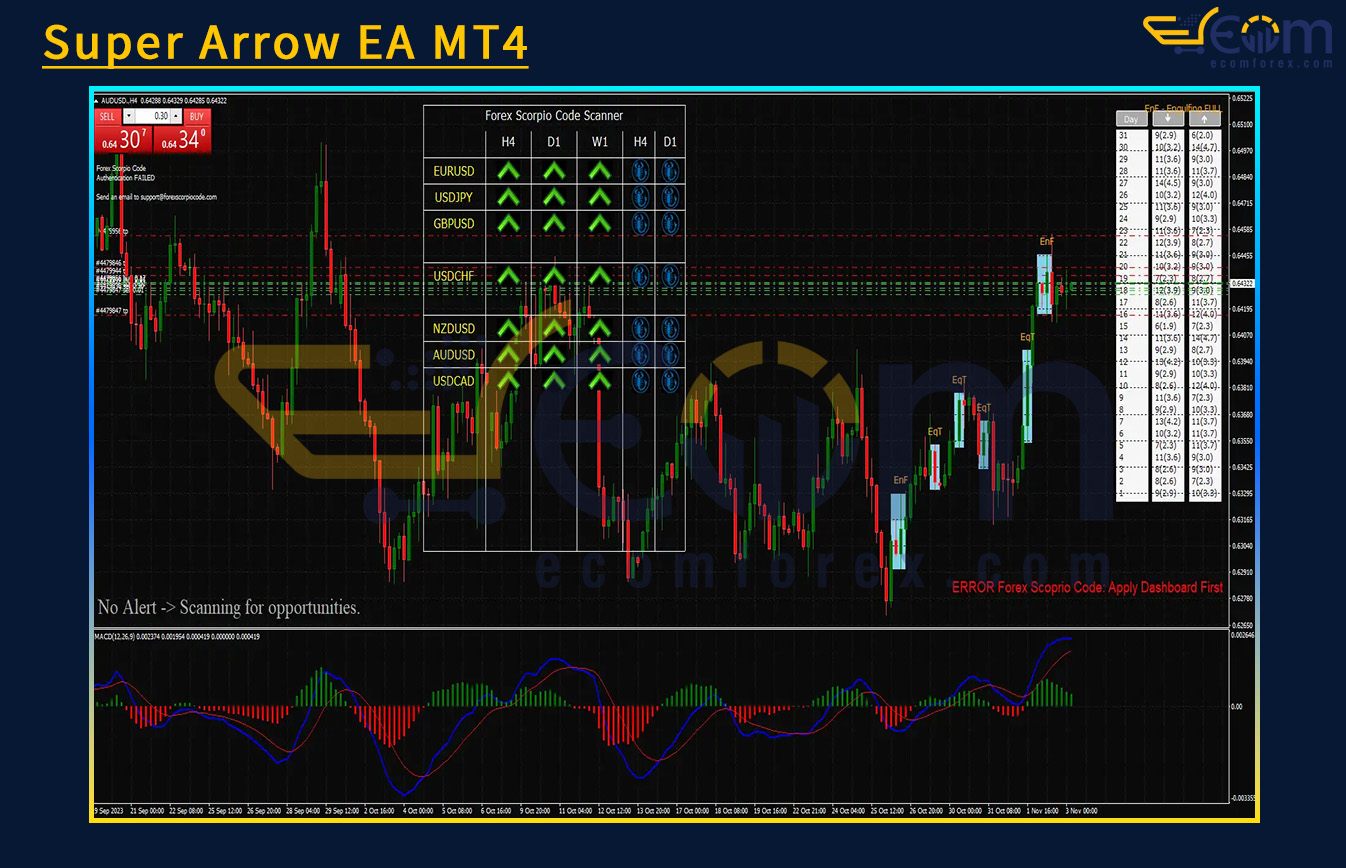Image resolution: width=1346 pixels, height=868 pixels.
Task: Click the NZDUSD H4 trend arrow
Action: click(x=509, y=328)
